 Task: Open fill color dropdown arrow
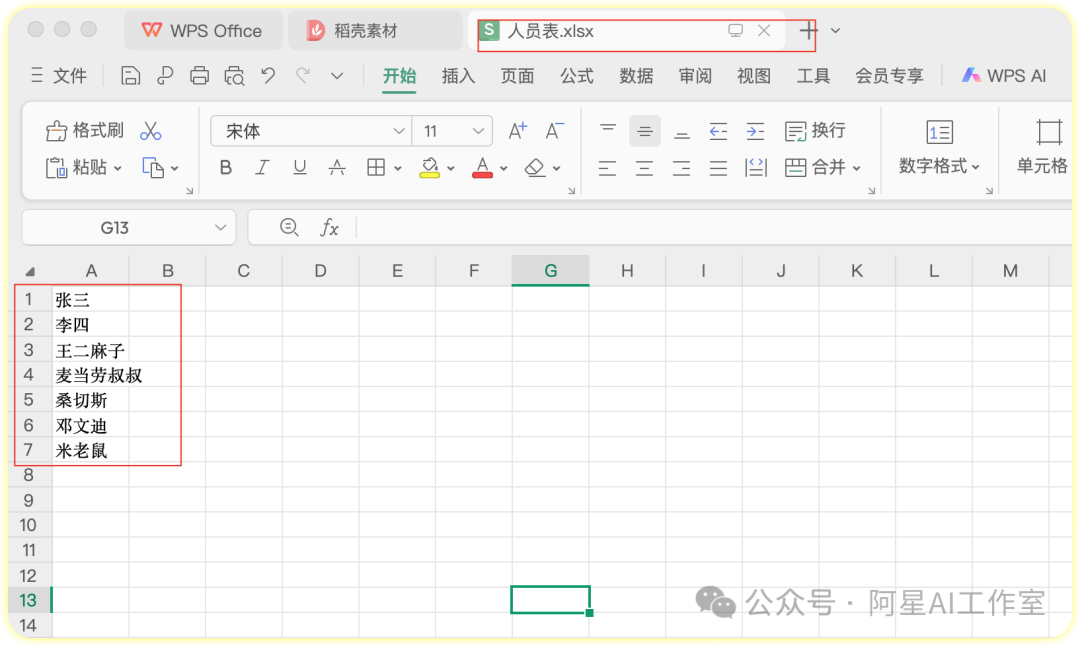tap(450, 168)
